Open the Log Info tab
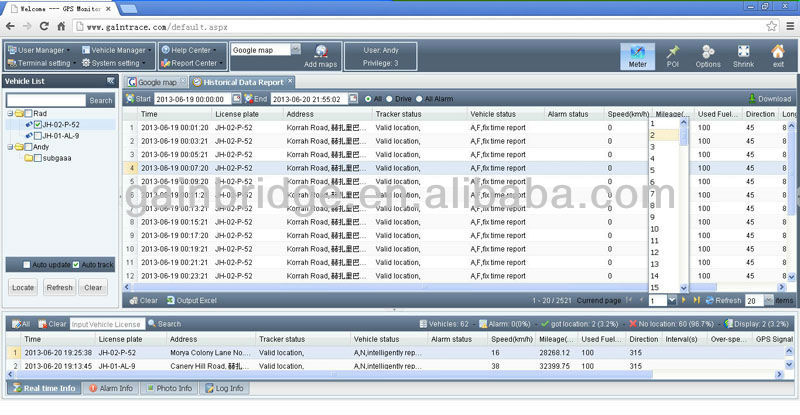This screenshot has height=415, width=800. [x=224, y=388]
